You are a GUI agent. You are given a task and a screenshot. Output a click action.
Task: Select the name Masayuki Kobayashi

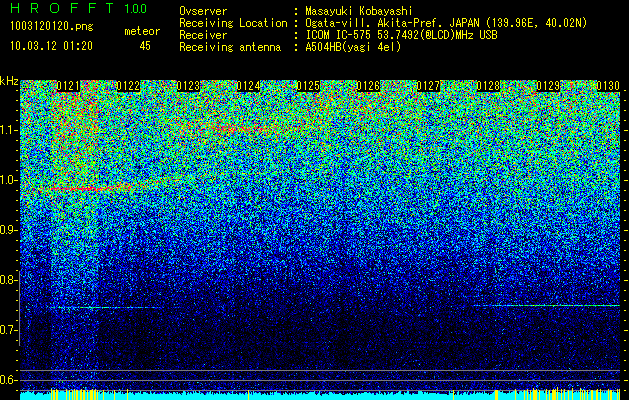click(359, 11)
